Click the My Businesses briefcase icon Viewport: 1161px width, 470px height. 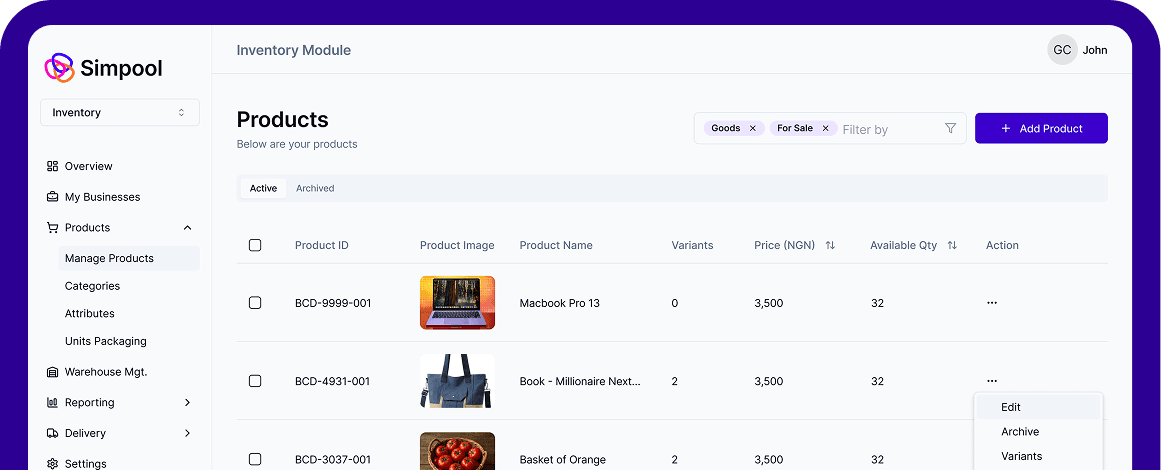coord(52,197)
